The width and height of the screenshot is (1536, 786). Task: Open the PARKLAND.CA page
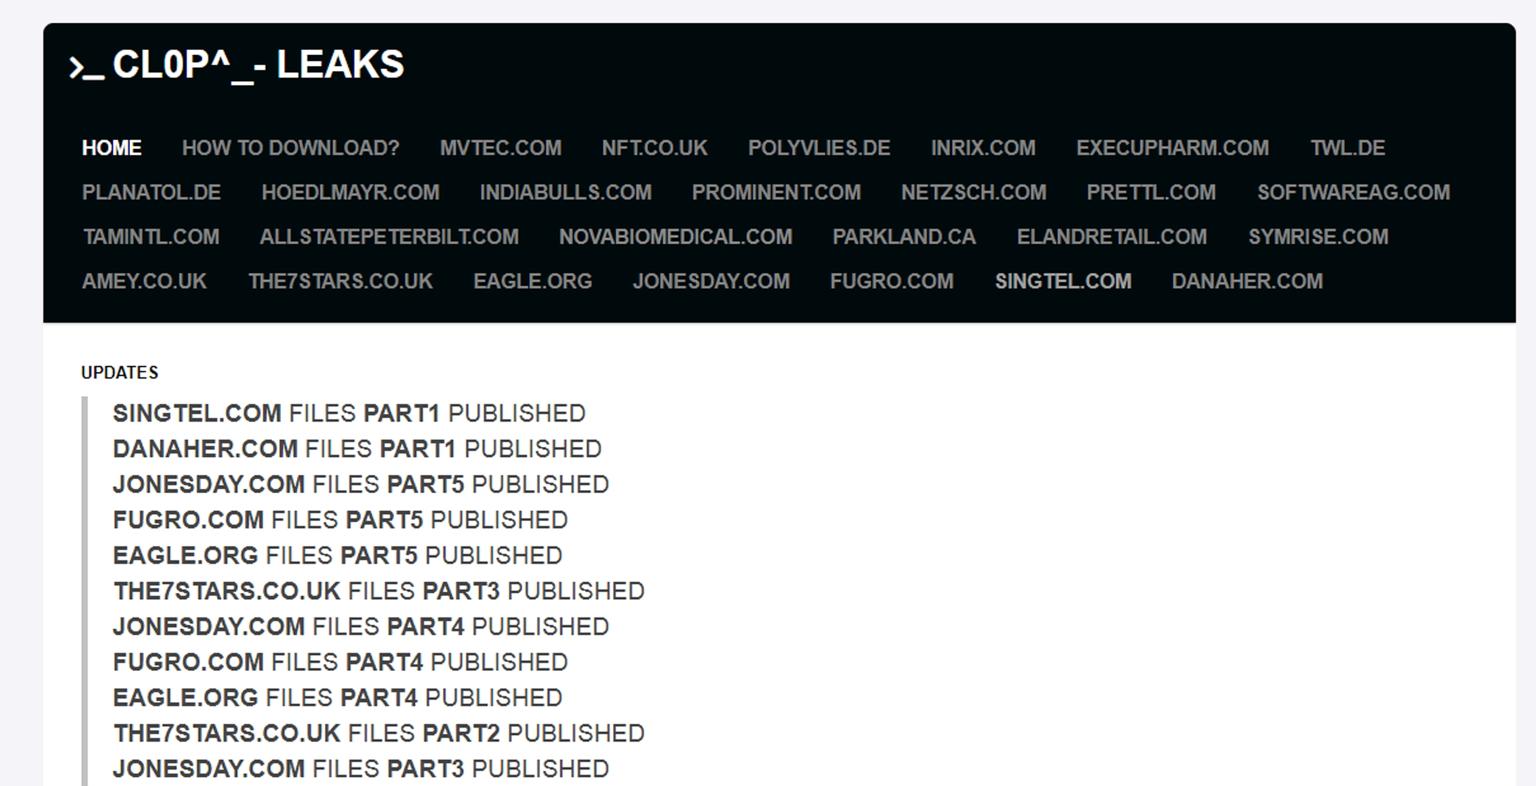pos(903,237)
